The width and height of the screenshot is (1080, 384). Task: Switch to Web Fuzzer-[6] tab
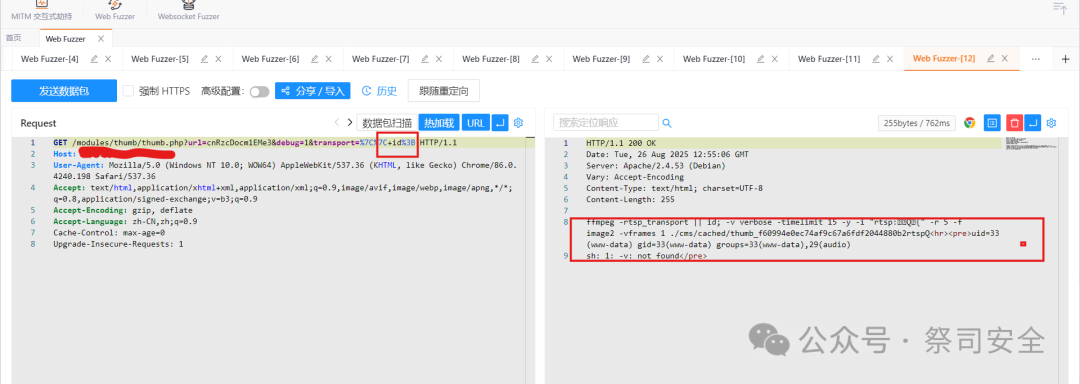pyautogui.click(x=271, y=59)
